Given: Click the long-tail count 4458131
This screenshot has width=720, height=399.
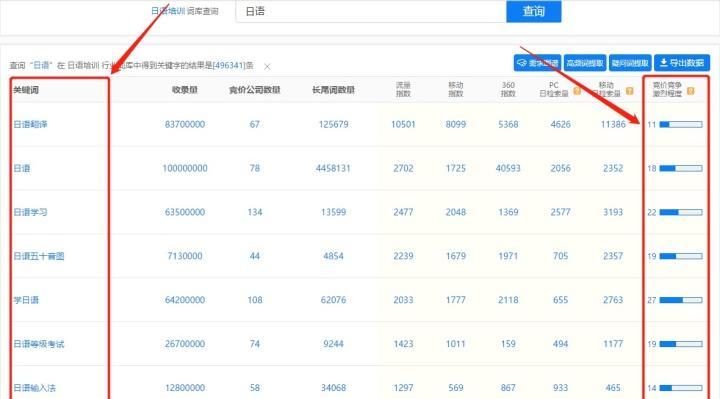Looking at the screenshot, I should coord(333,169).
